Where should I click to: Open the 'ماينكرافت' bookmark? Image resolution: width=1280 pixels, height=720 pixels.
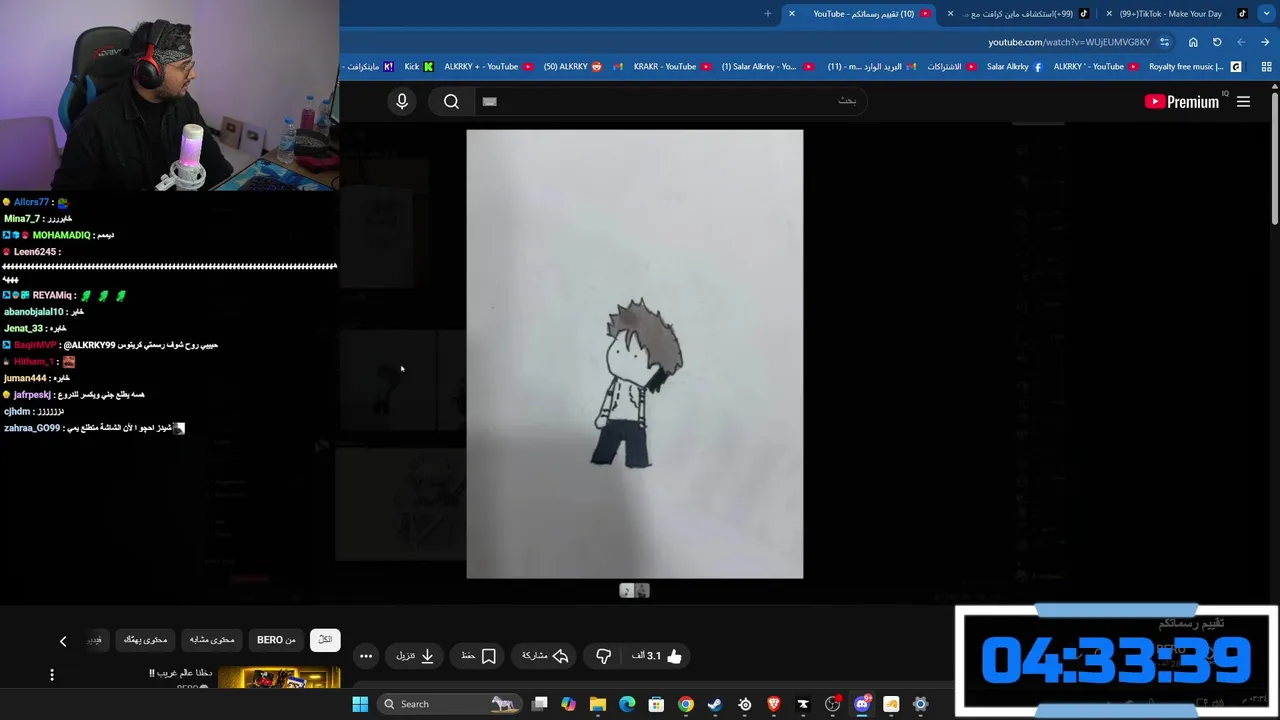[x=368, y=67]
